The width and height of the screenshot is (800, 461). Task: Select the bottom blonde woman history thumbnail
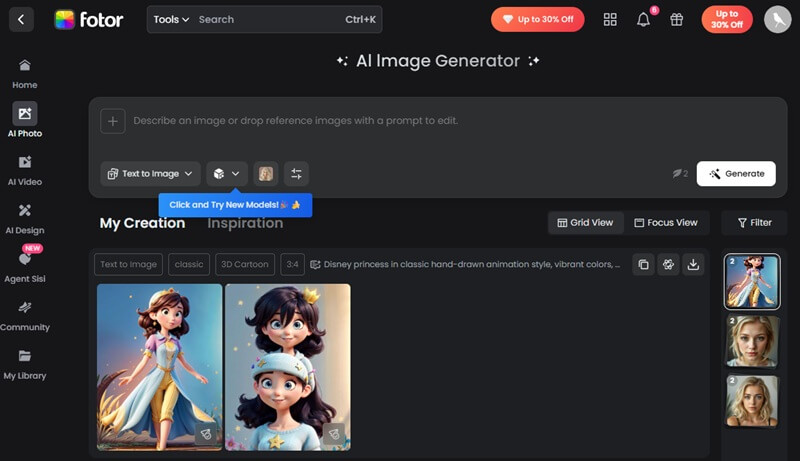752,401
